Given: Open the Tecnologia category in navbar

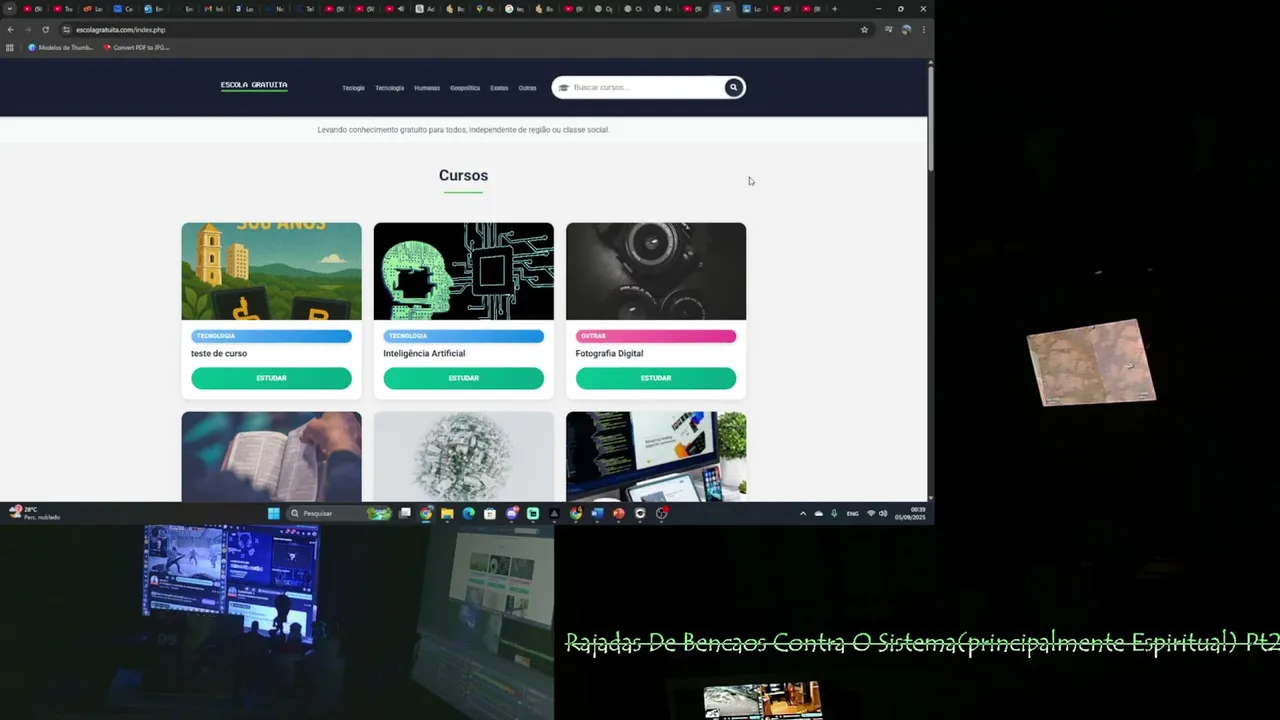Looking at the screenshot, I should pos(389,88).
